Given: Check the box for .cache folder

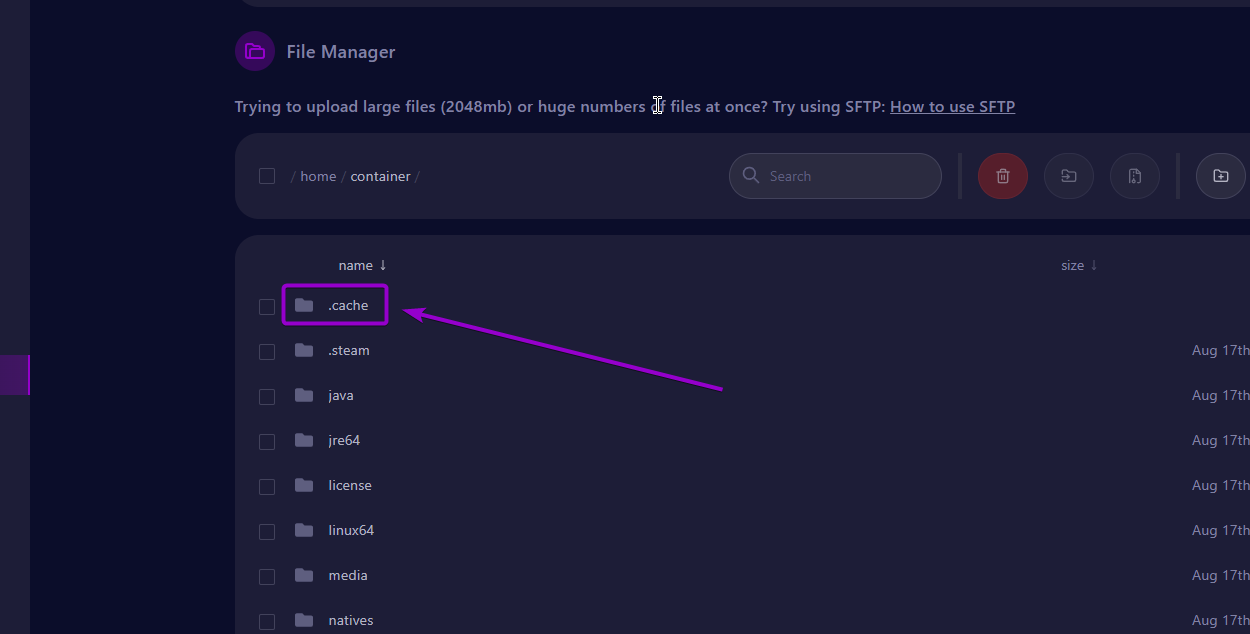Looking at the screenshot, I should click(267, 307).
